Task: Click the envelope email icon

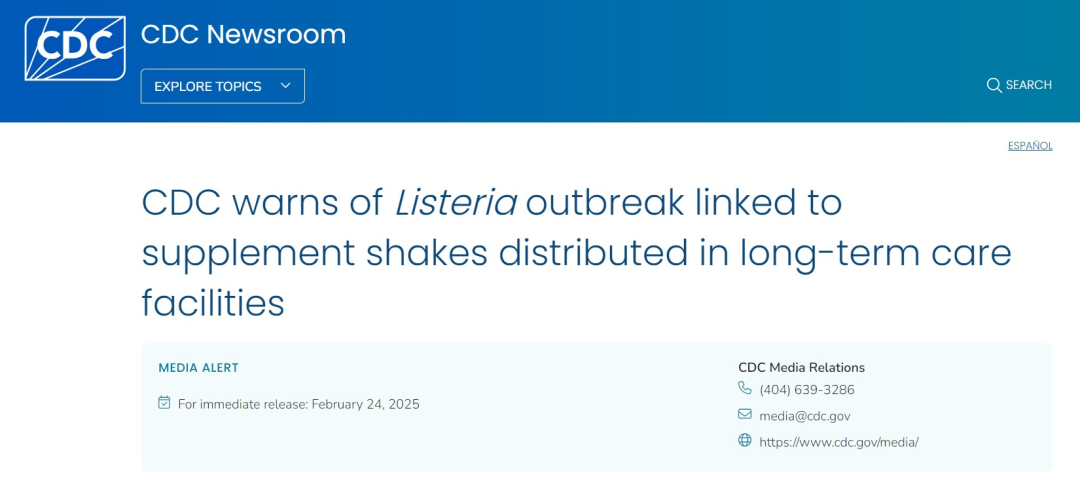Action: 745,414
